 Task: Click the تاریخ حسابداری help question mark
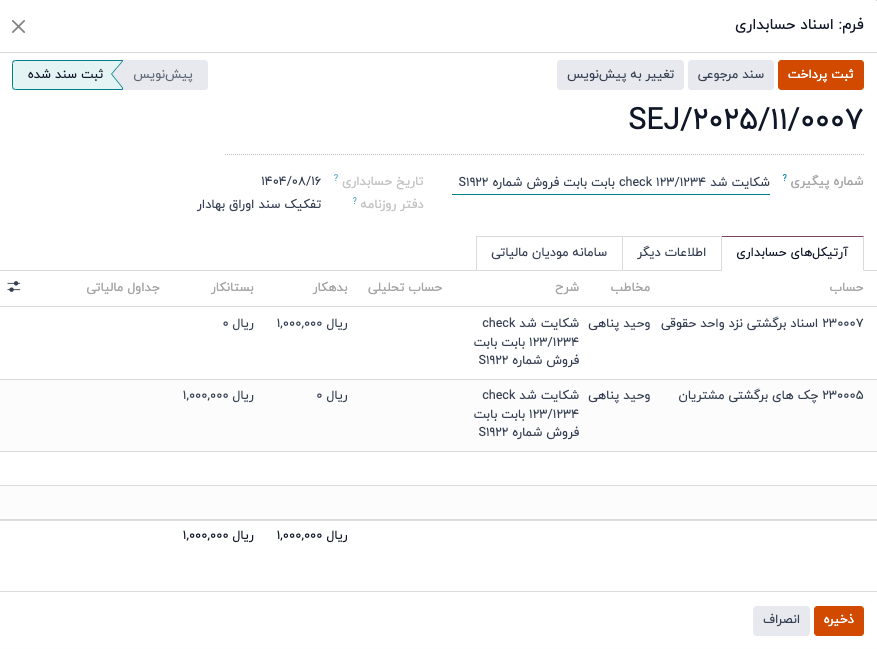point(336,177)
